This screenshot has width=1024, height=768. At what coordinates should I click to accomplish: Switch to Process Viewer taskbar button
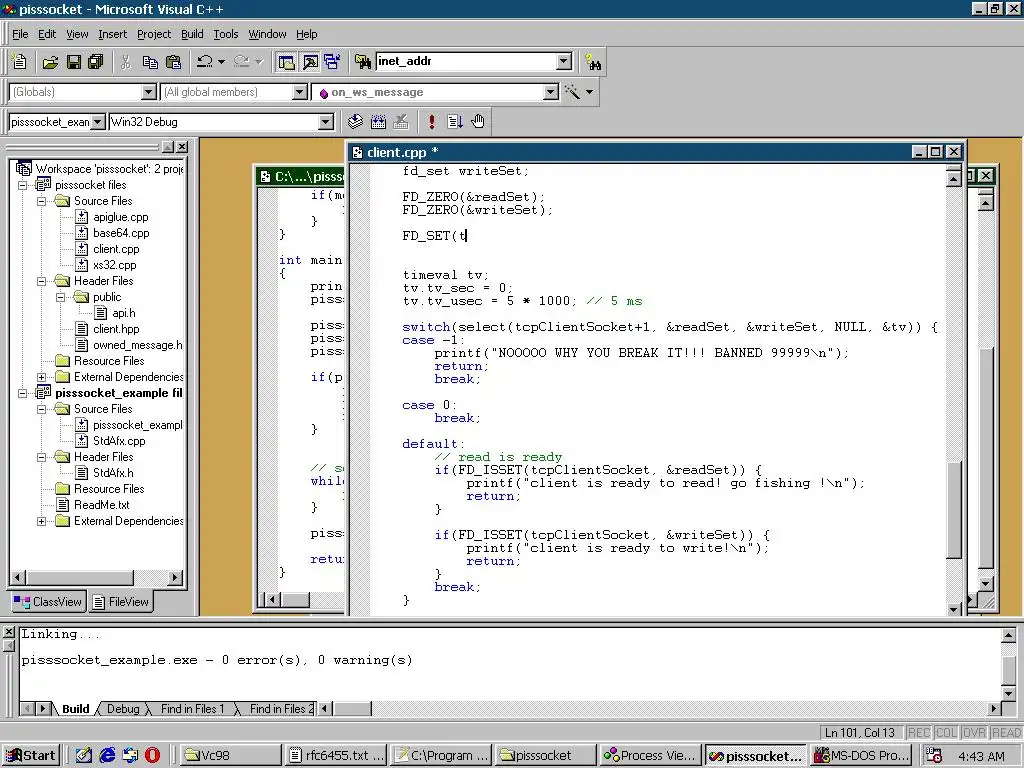point(650,756)
